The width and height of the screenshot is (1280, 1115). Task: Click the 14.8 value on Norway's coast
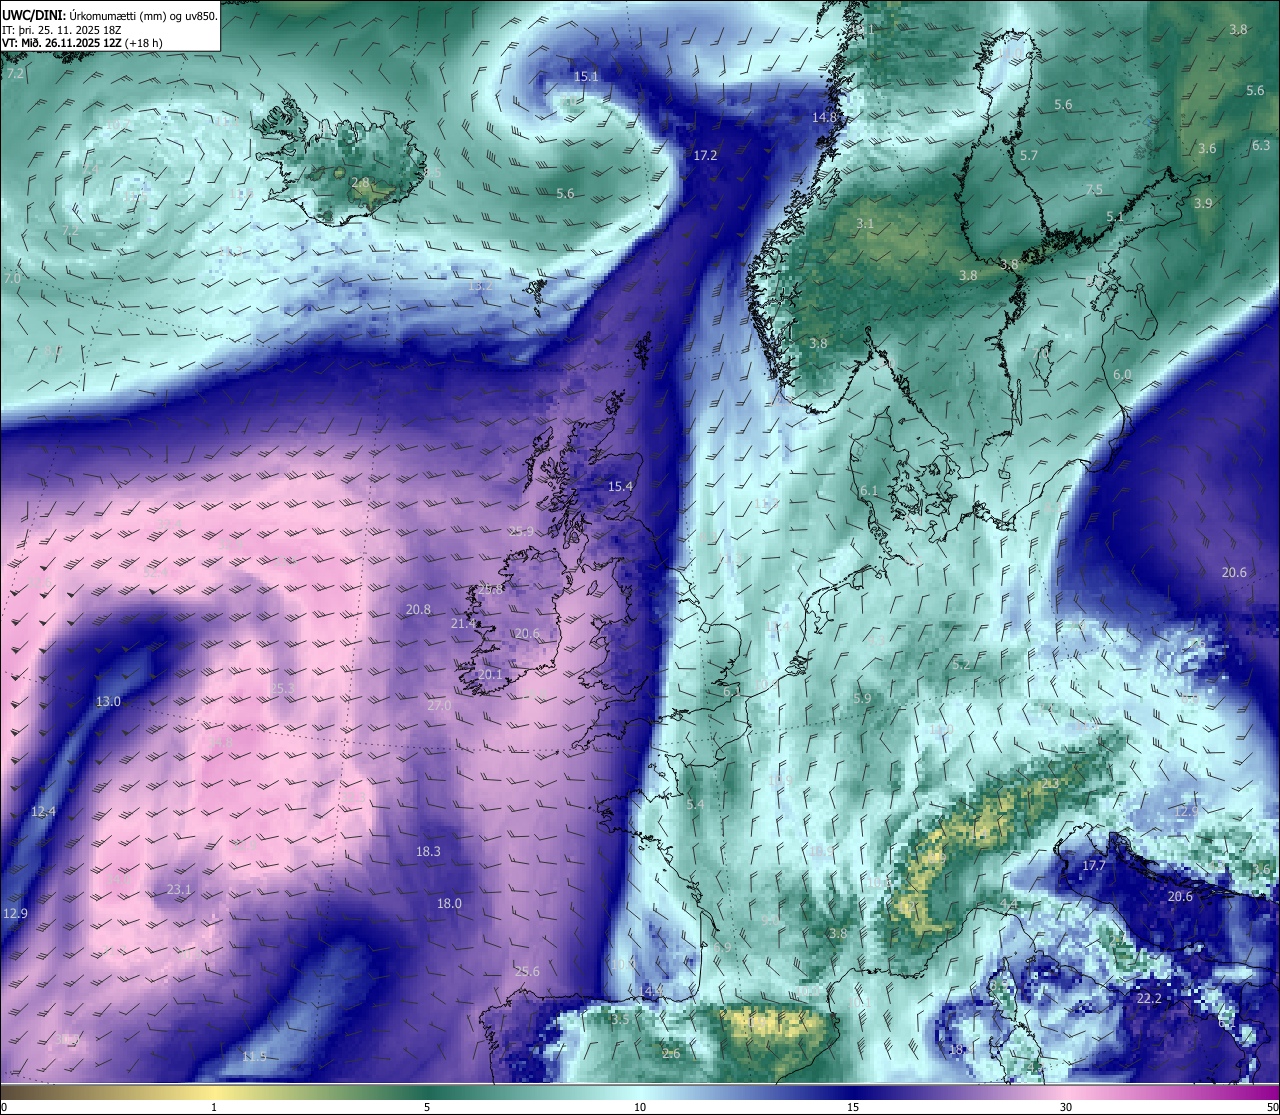coord(824,117)
